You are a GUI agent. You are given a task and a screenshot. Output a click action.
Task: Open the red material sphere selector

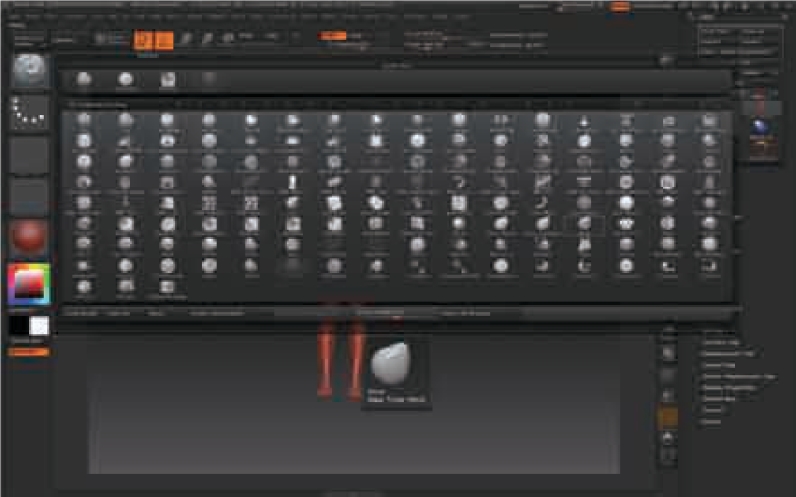29,238
